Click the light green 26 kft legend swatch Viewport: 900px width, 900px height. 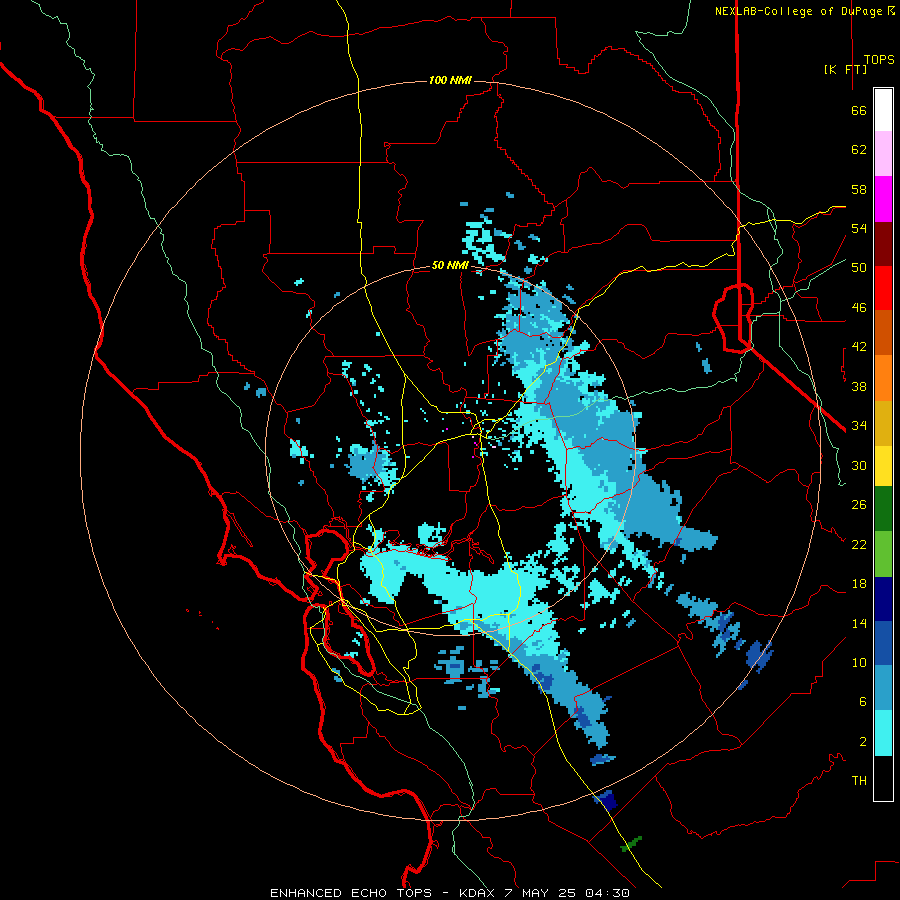tap(883, 554)
